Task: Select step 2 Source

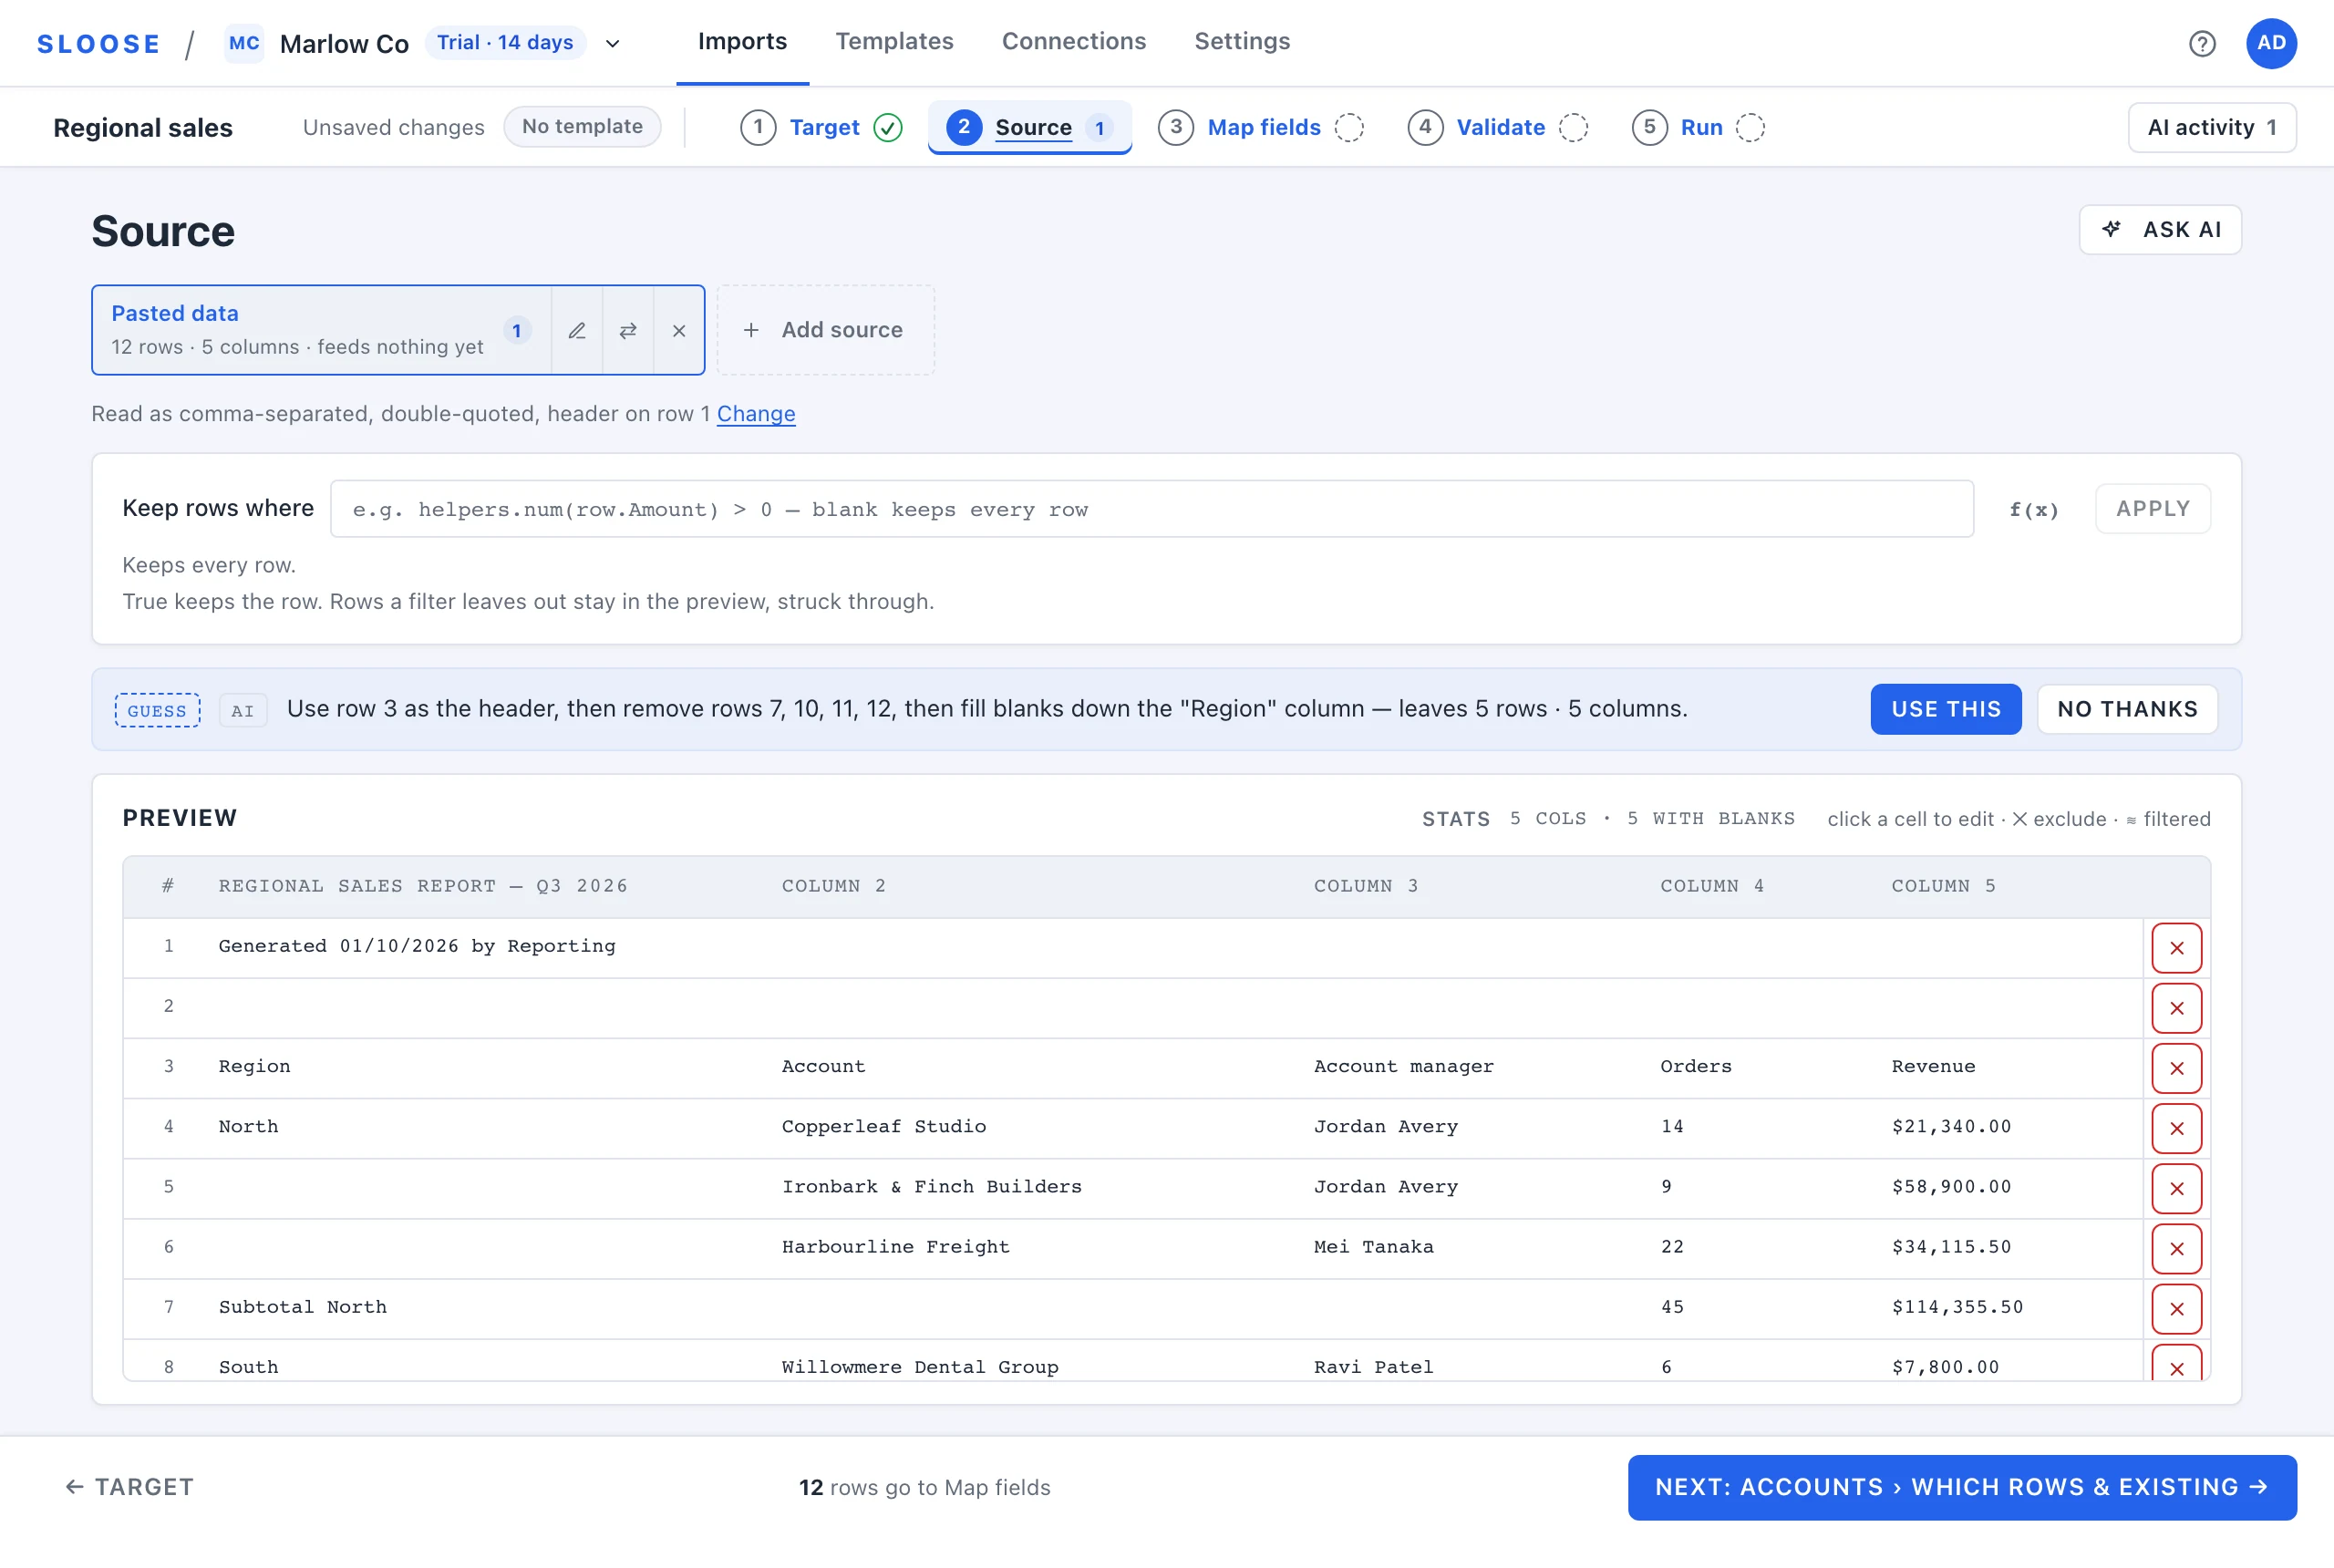Action: coord(1029,127)
